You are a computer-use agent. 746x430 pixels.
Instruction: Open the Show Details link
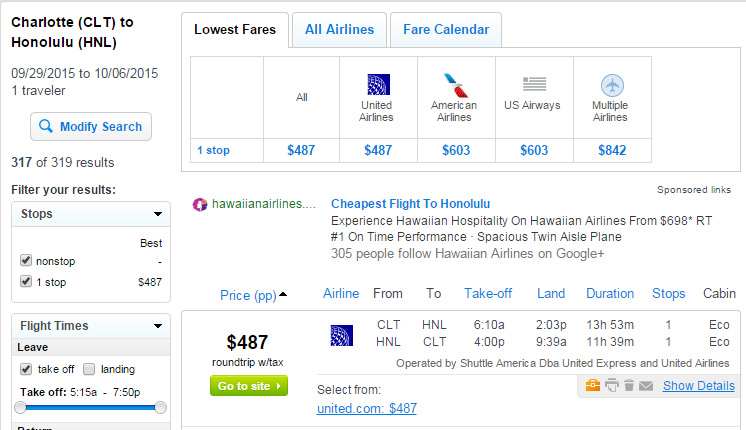[699, 385]
